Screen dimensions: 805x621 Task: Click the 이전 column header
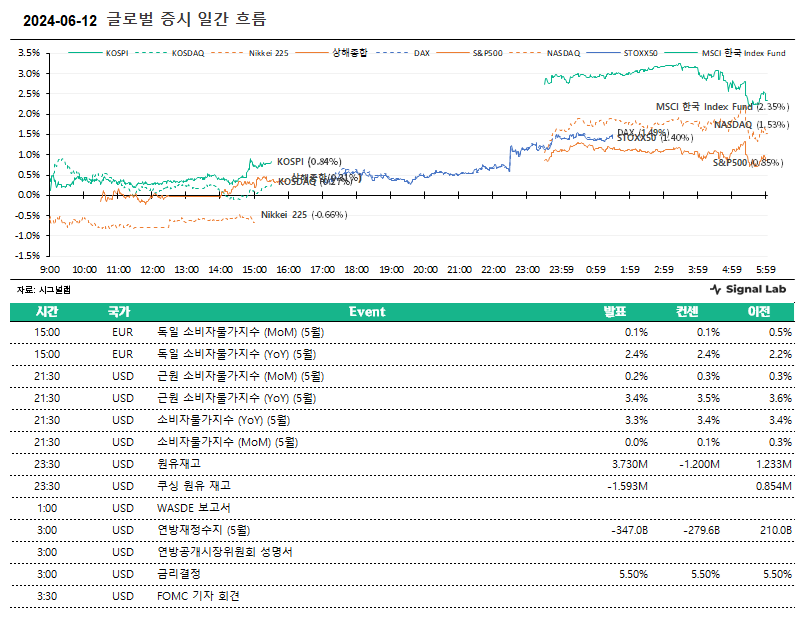[x=759, y=312]
